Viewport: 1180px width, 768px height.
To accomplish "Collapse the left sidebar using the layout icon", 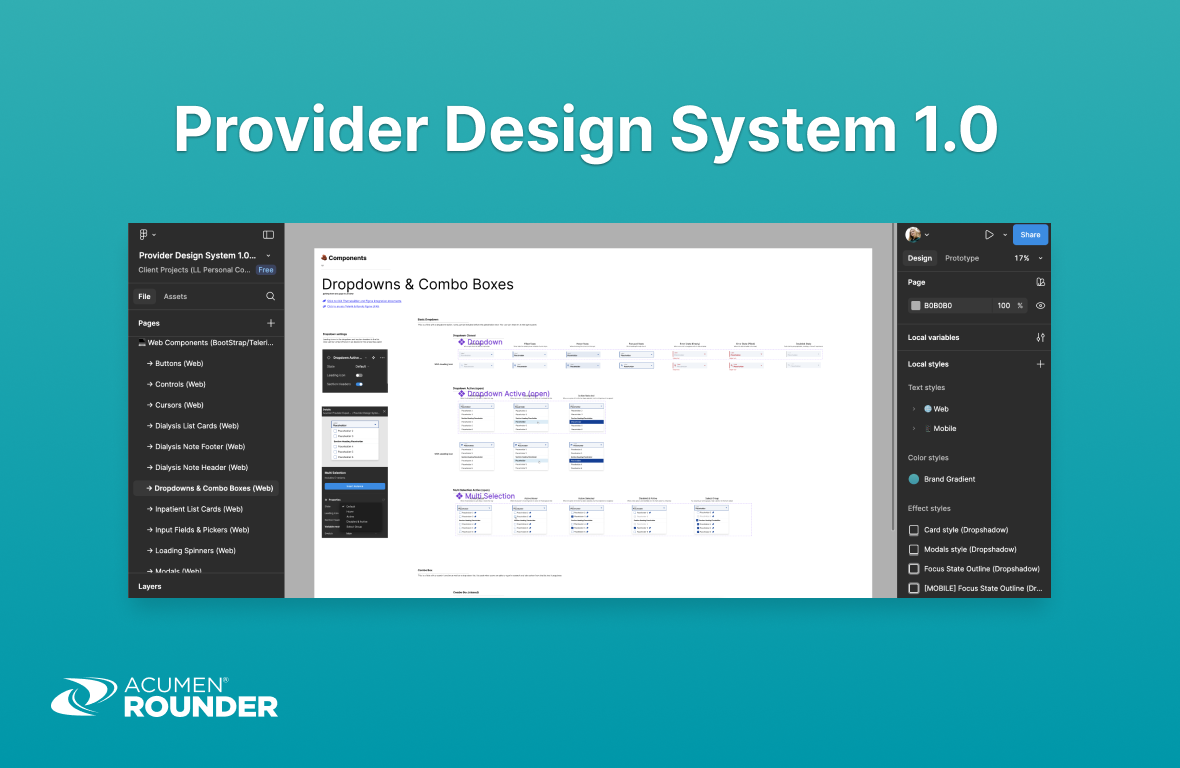I will (x=268, y=234).
